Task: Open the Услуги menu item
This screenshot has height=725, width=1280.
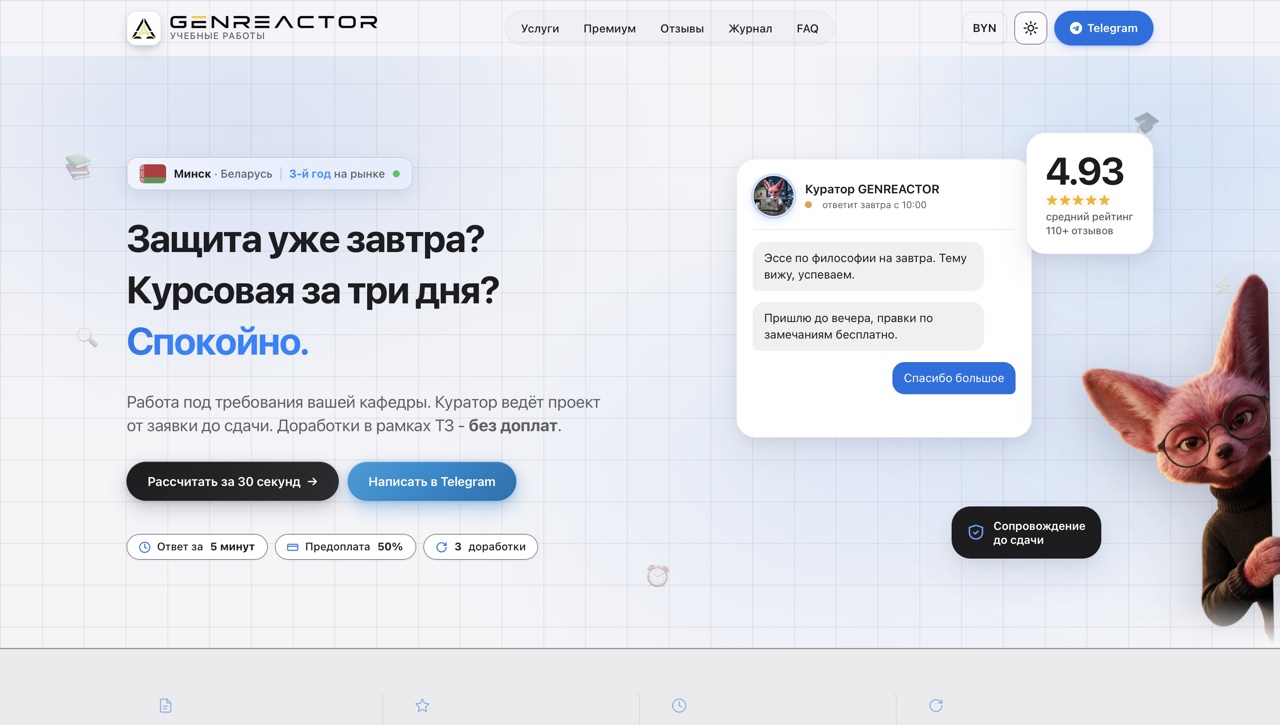Action: pos(540,28)
